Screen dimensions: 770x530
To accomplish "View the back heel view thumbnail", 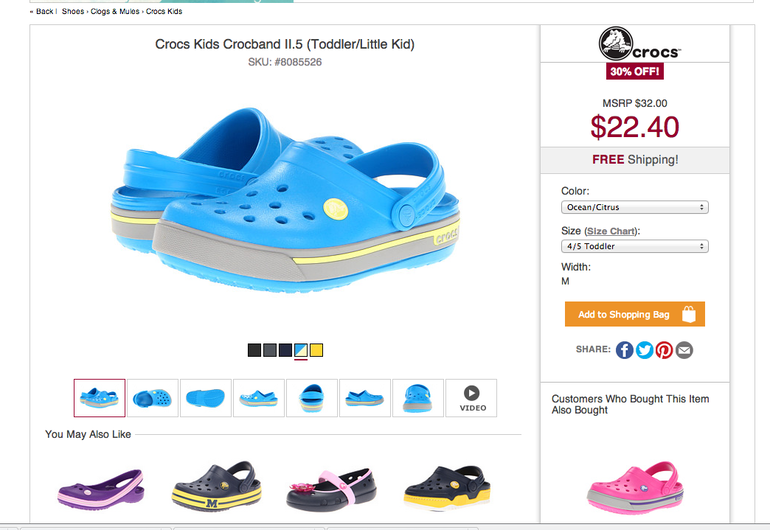I will [x=312, y=397].
